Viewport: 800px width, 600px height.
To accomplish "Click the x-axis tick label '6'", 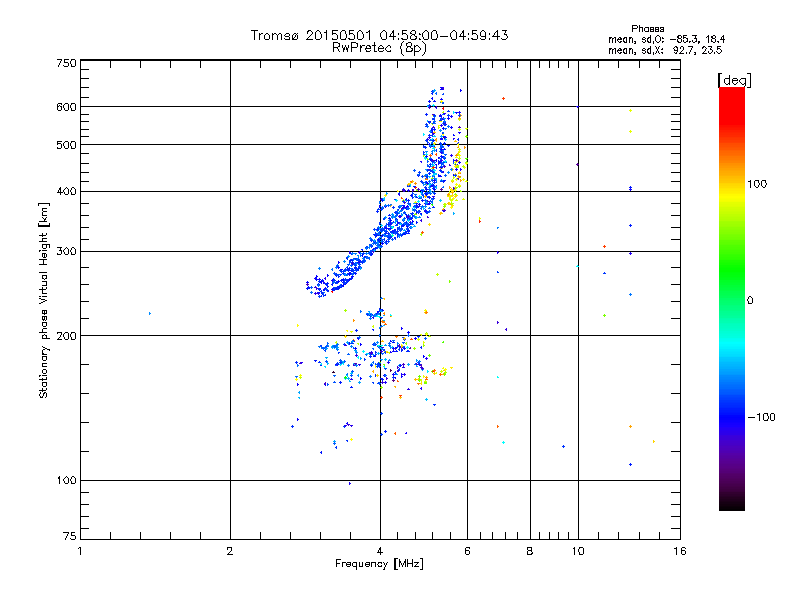I will [x=467, y=551].
